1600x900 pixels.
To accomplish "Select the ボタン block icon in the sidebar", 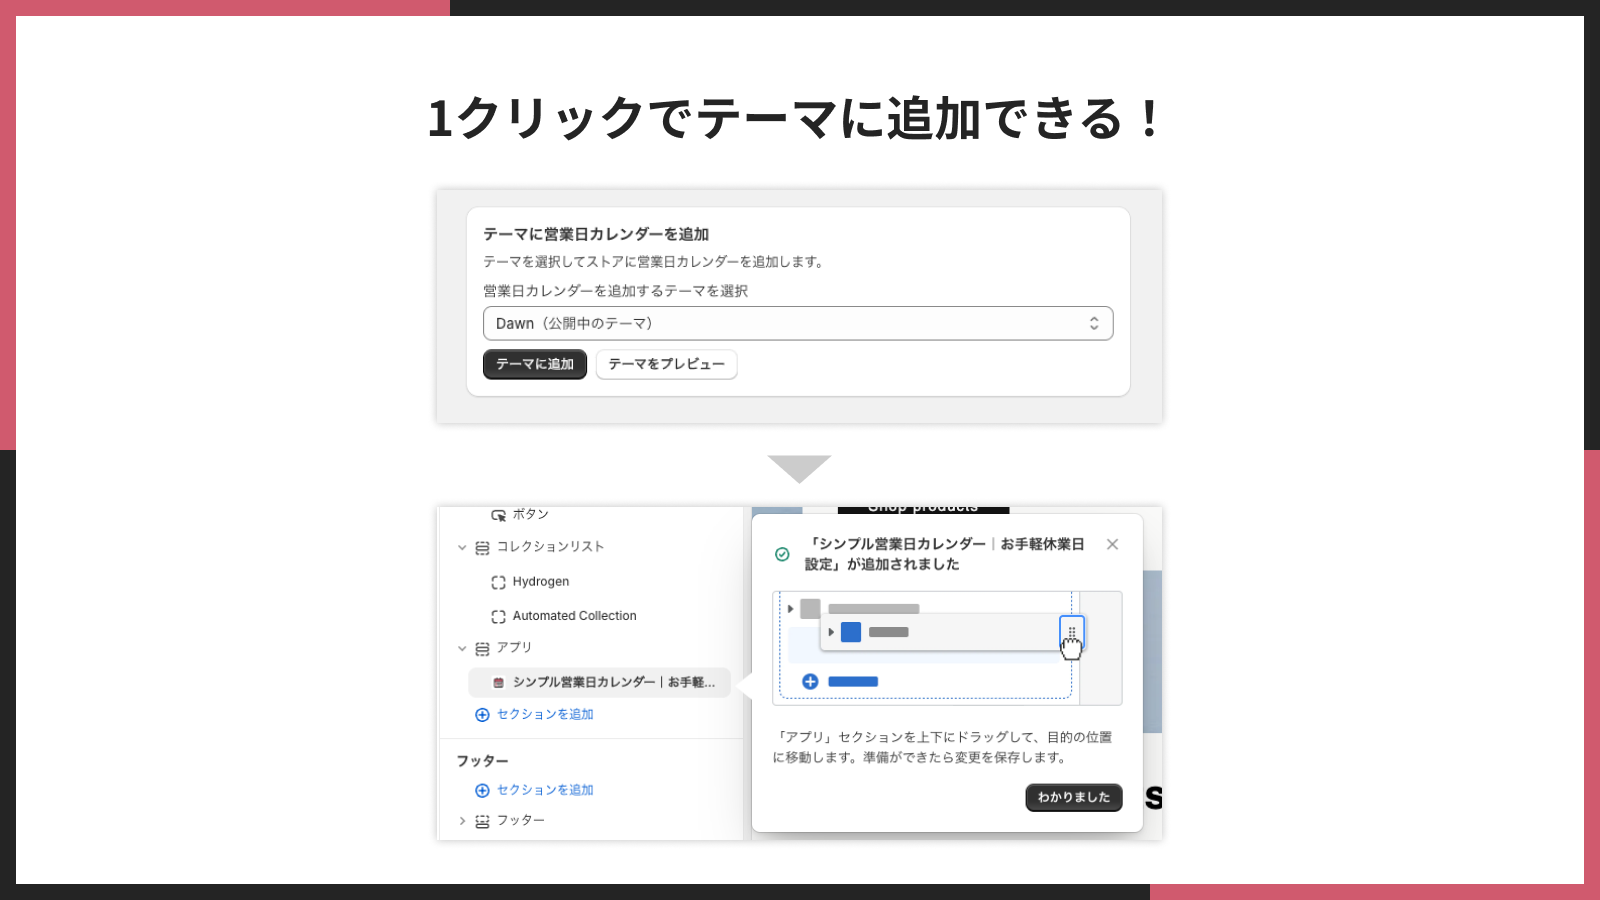I will 499,514.
